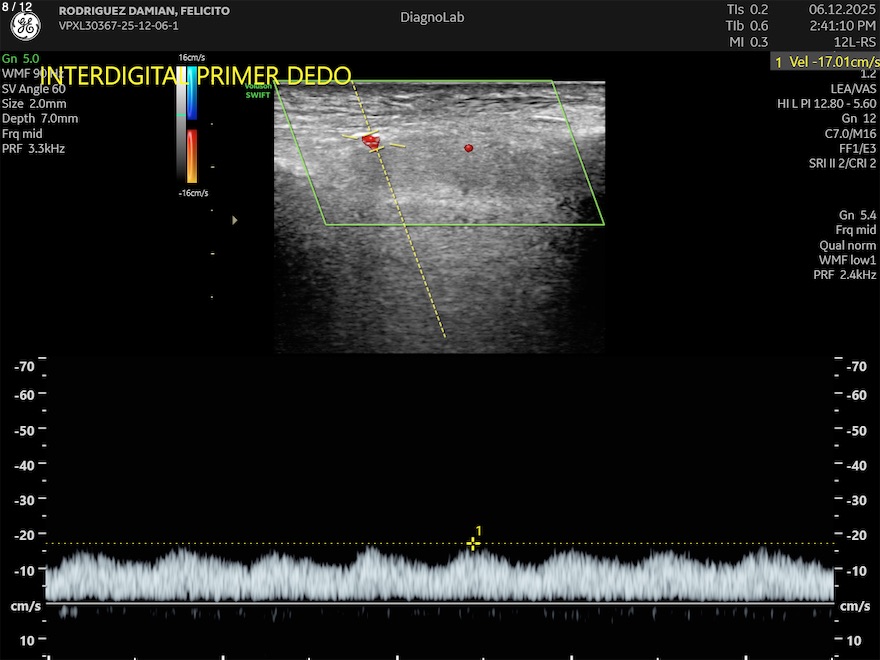Click the DiagnoLab institution title
Screen dimensions: 880x660
(x=432, y=17)
